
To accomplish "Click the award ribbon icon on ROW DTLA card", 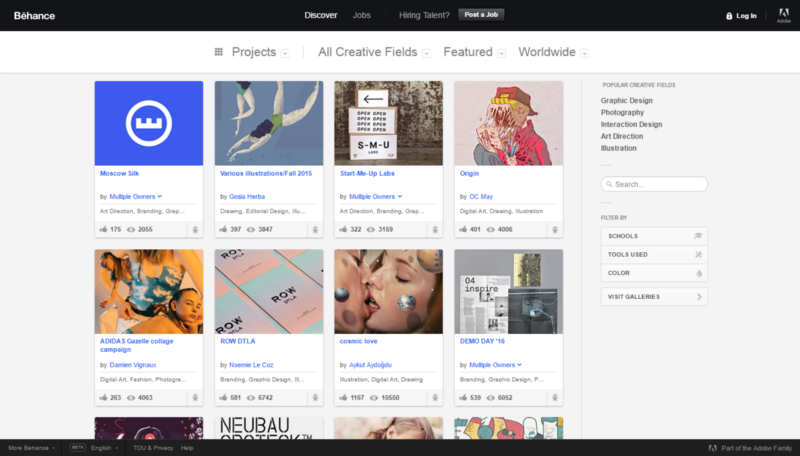I will tap(315, 397).
